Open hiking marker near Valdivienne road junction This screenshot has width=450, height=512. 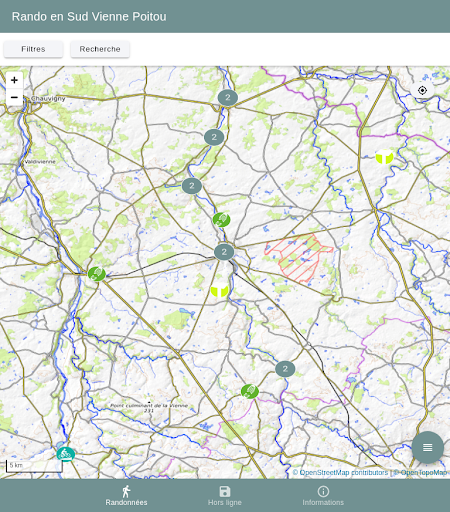click(x=97, y=274)
